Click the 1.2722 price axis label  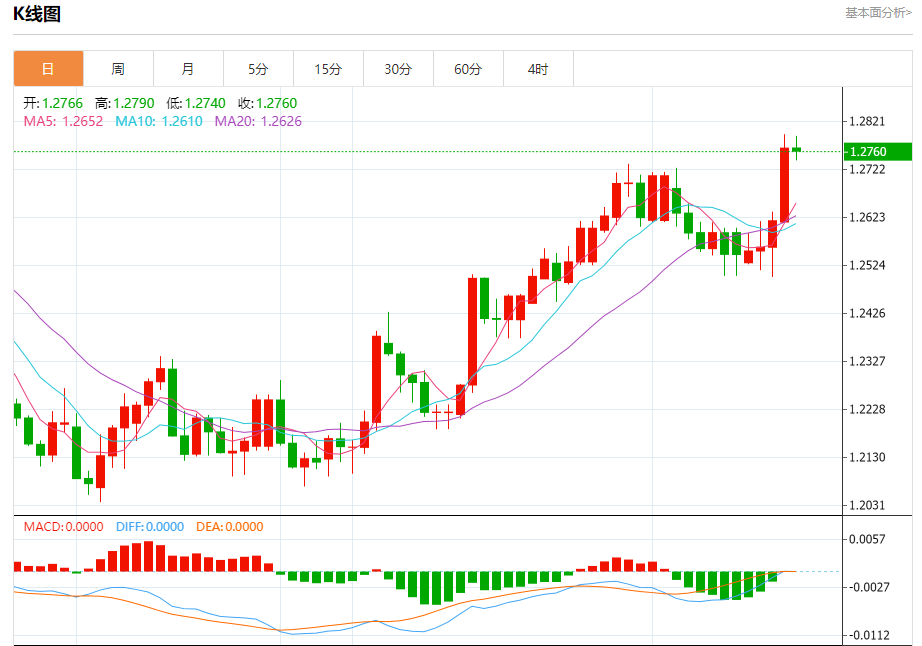(867, 169)
